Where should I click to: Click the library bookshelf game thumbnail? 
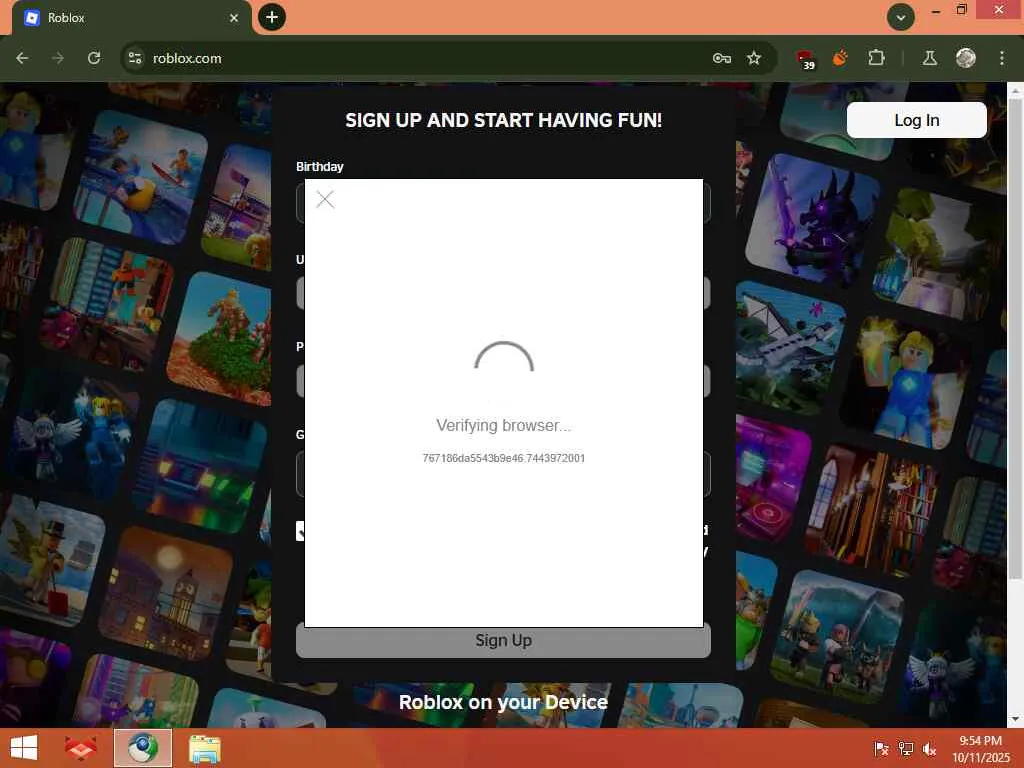(872, 510)
